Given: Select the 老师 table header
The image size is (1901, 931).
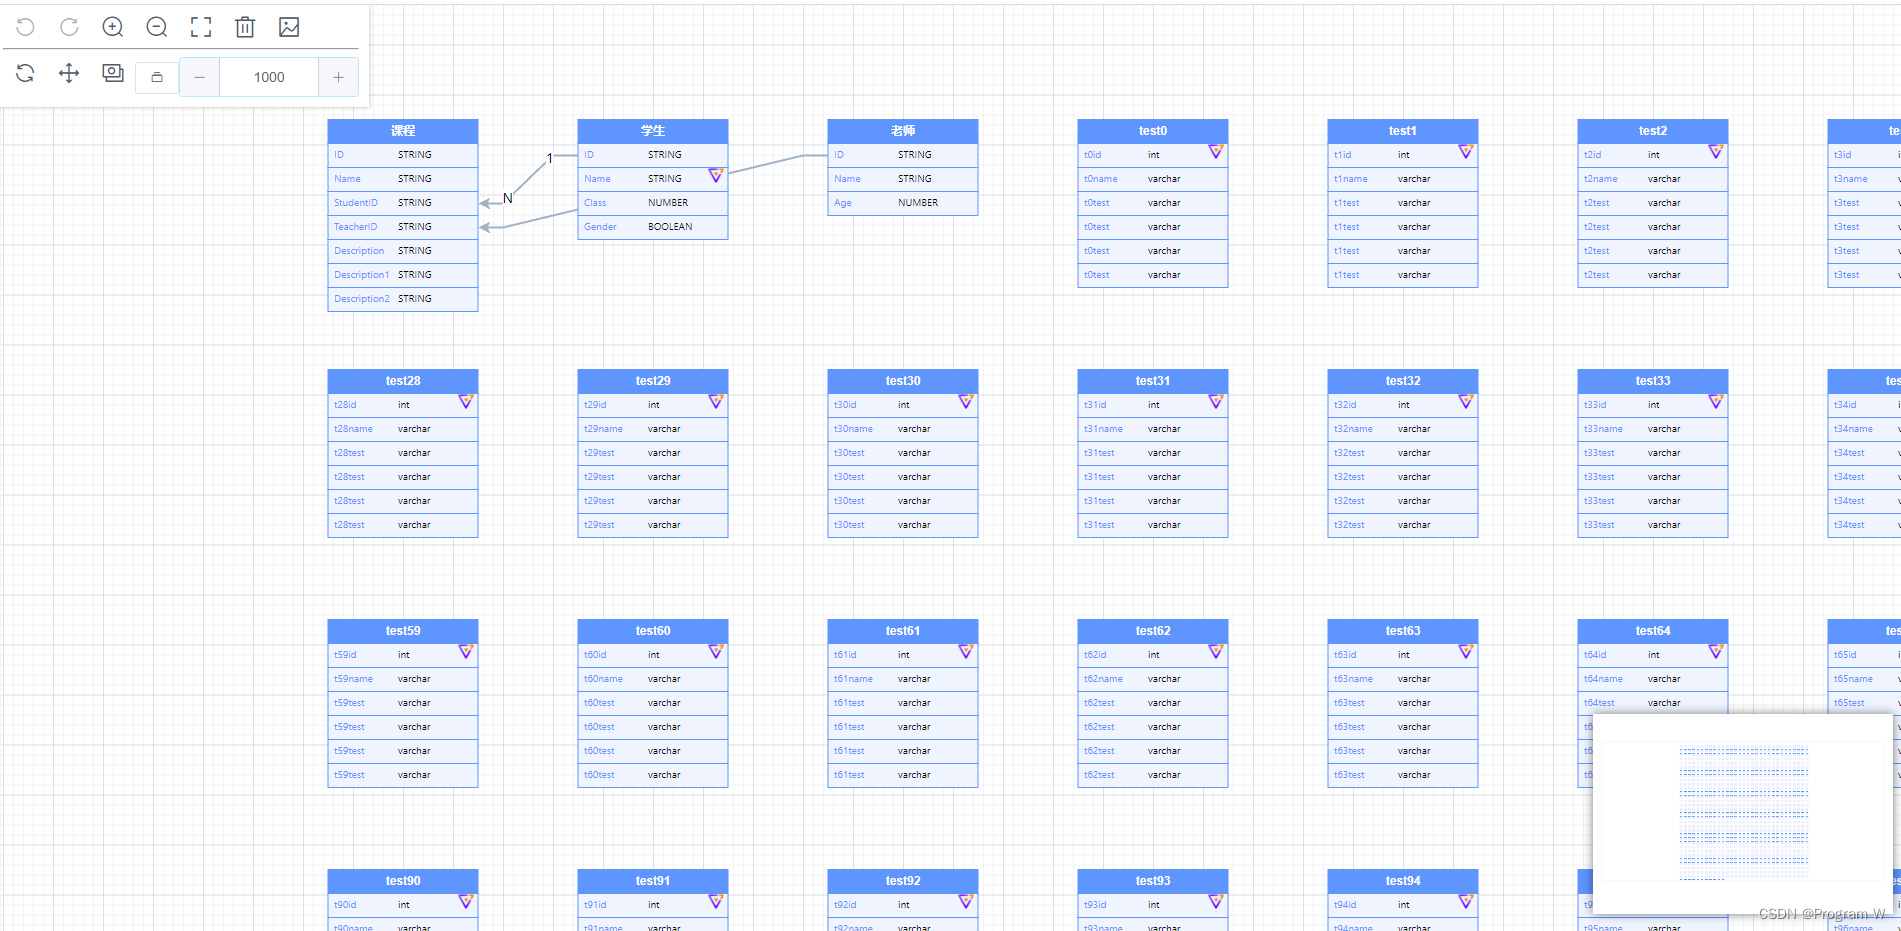Looking at the screenshot, I should point(903,131).
